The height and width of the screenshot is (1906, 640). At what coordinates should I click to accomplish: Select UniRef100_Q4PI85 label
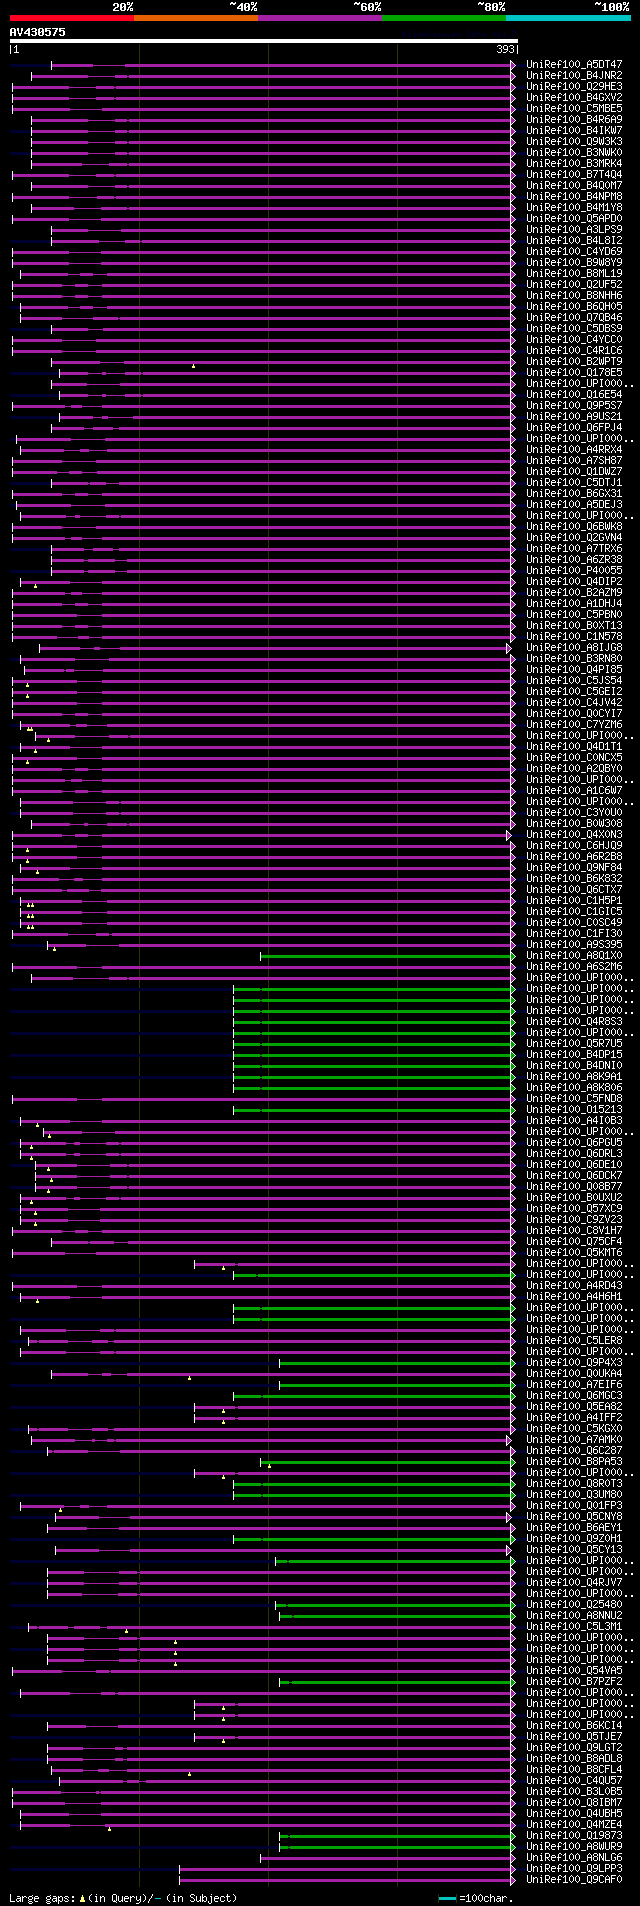click(x=574, y=670)
